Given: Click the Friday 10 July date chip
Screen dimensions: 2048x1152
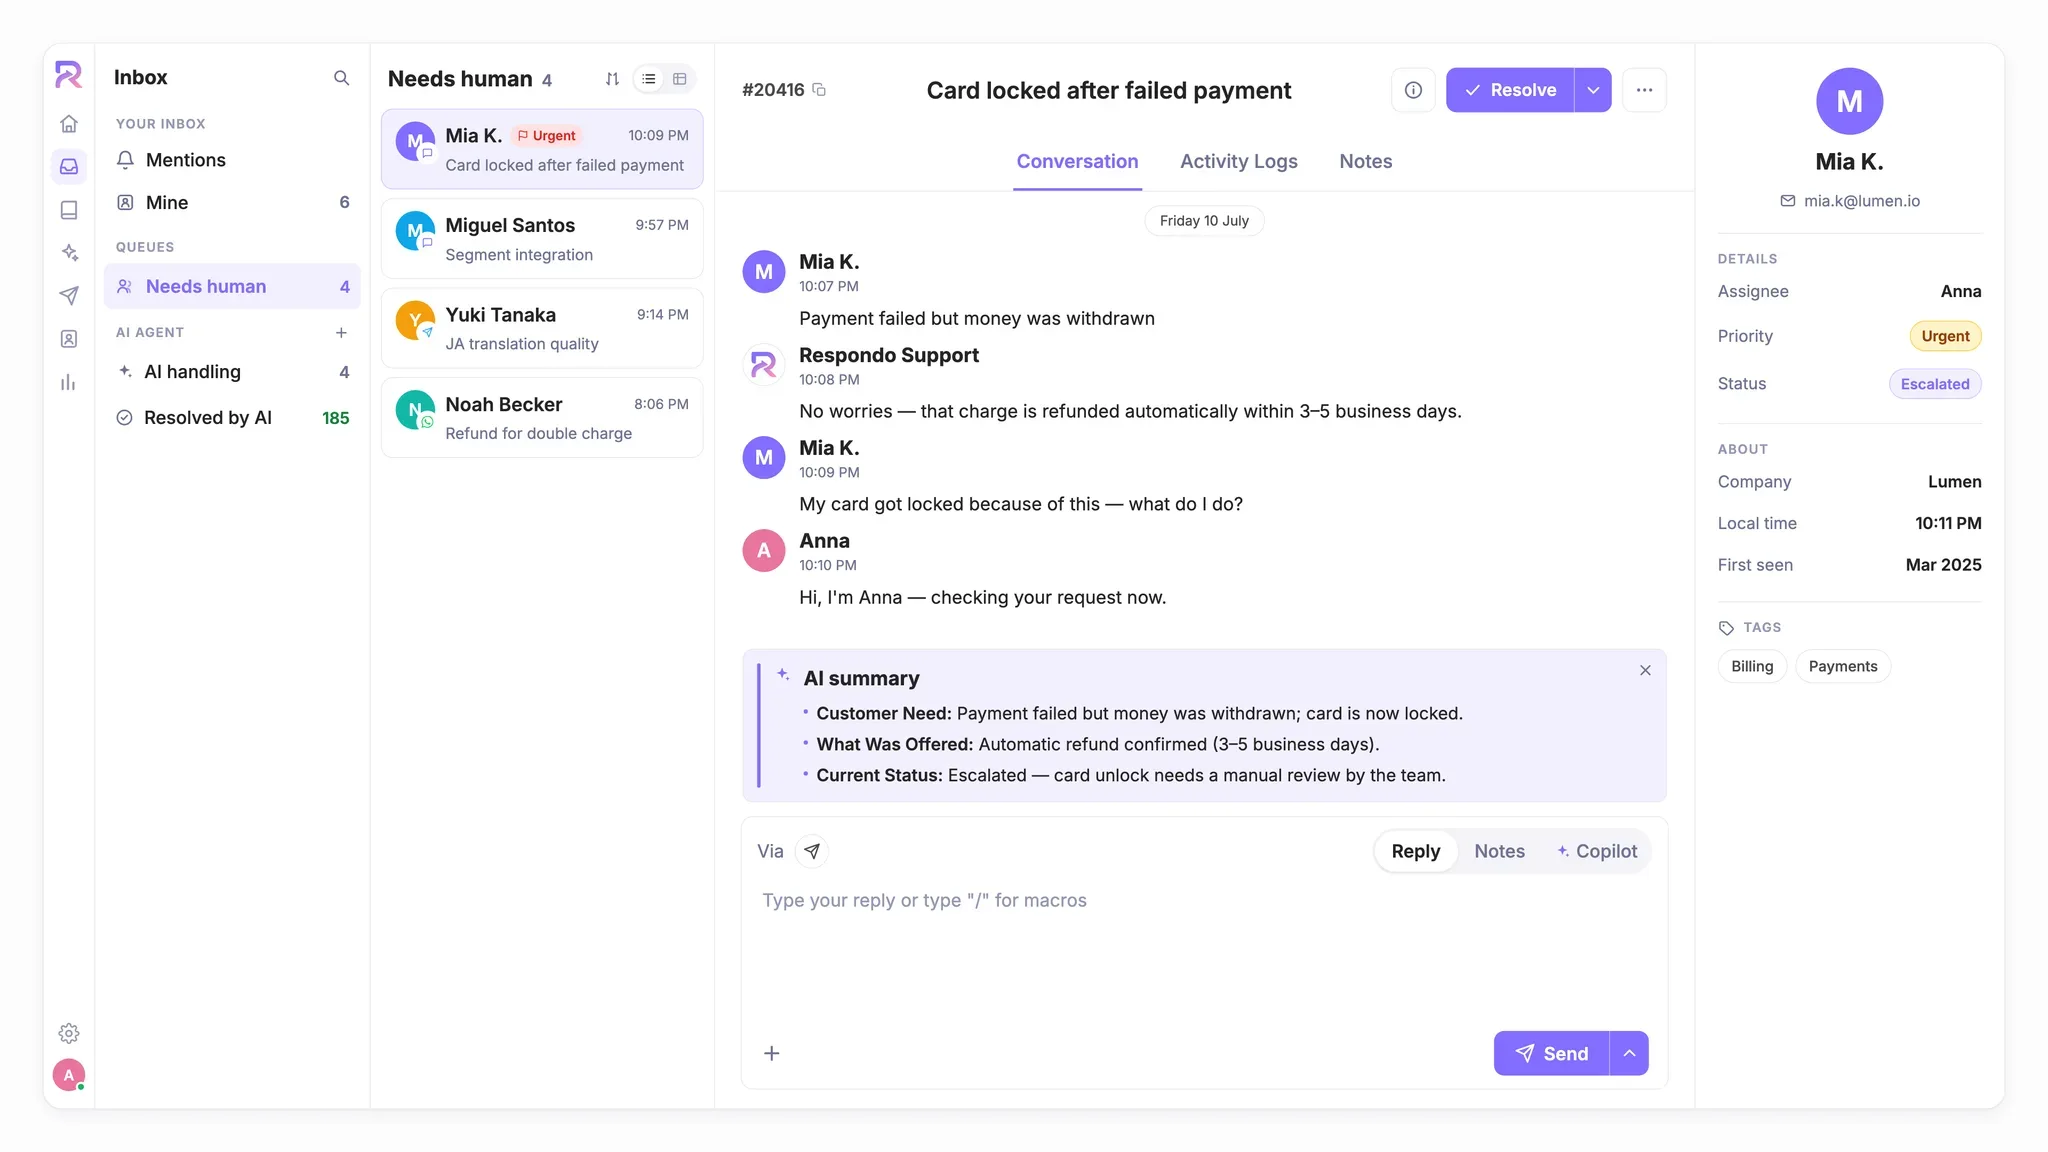Looking at the screenshot, I should (1204, 221).
